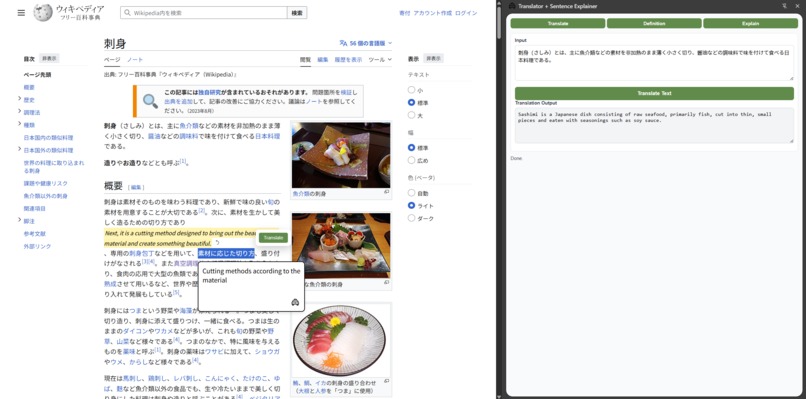Select 標準 under the テキスト size setting
This screenshot has height=399, width=806.
[x=411, y=102]
